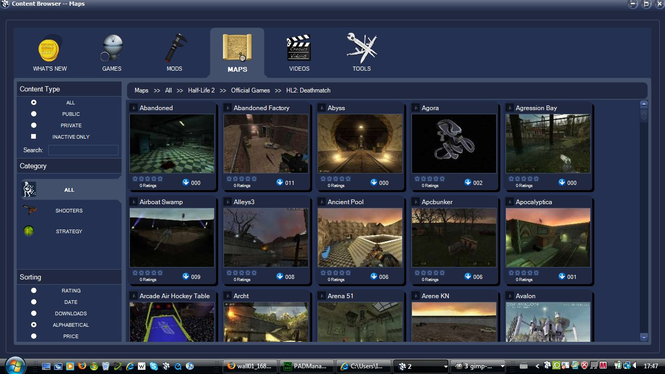This screenshot has height=374, width=665.
Task: Expand the Ancient Pool card arrow
Action: (x=322, y=202)
